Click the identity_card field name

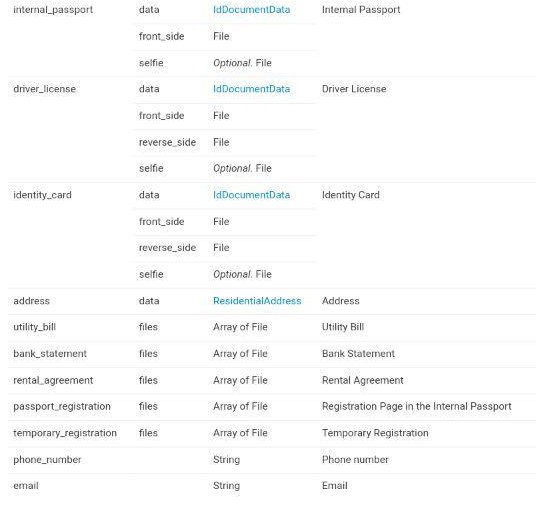click(42, 195)
